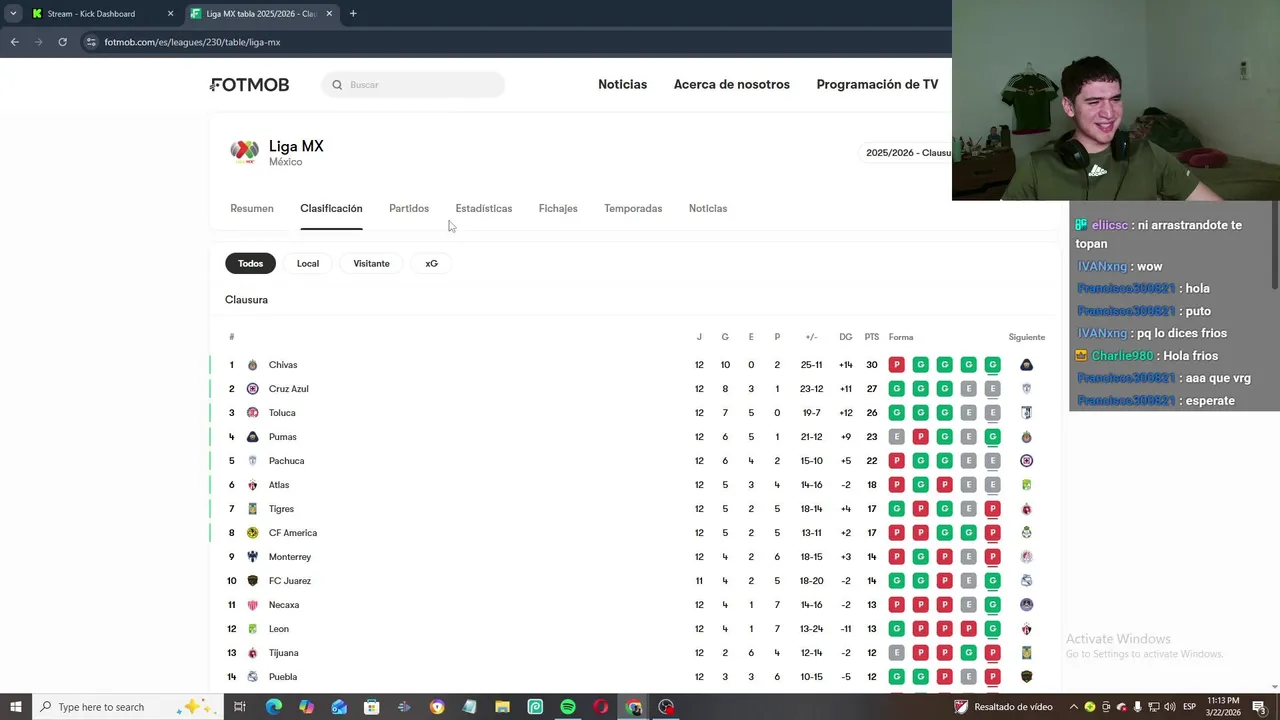Viewport: 1280px width, 720px height.
Task: Click the Tigres team crest
Action: [x=252, y=509]
